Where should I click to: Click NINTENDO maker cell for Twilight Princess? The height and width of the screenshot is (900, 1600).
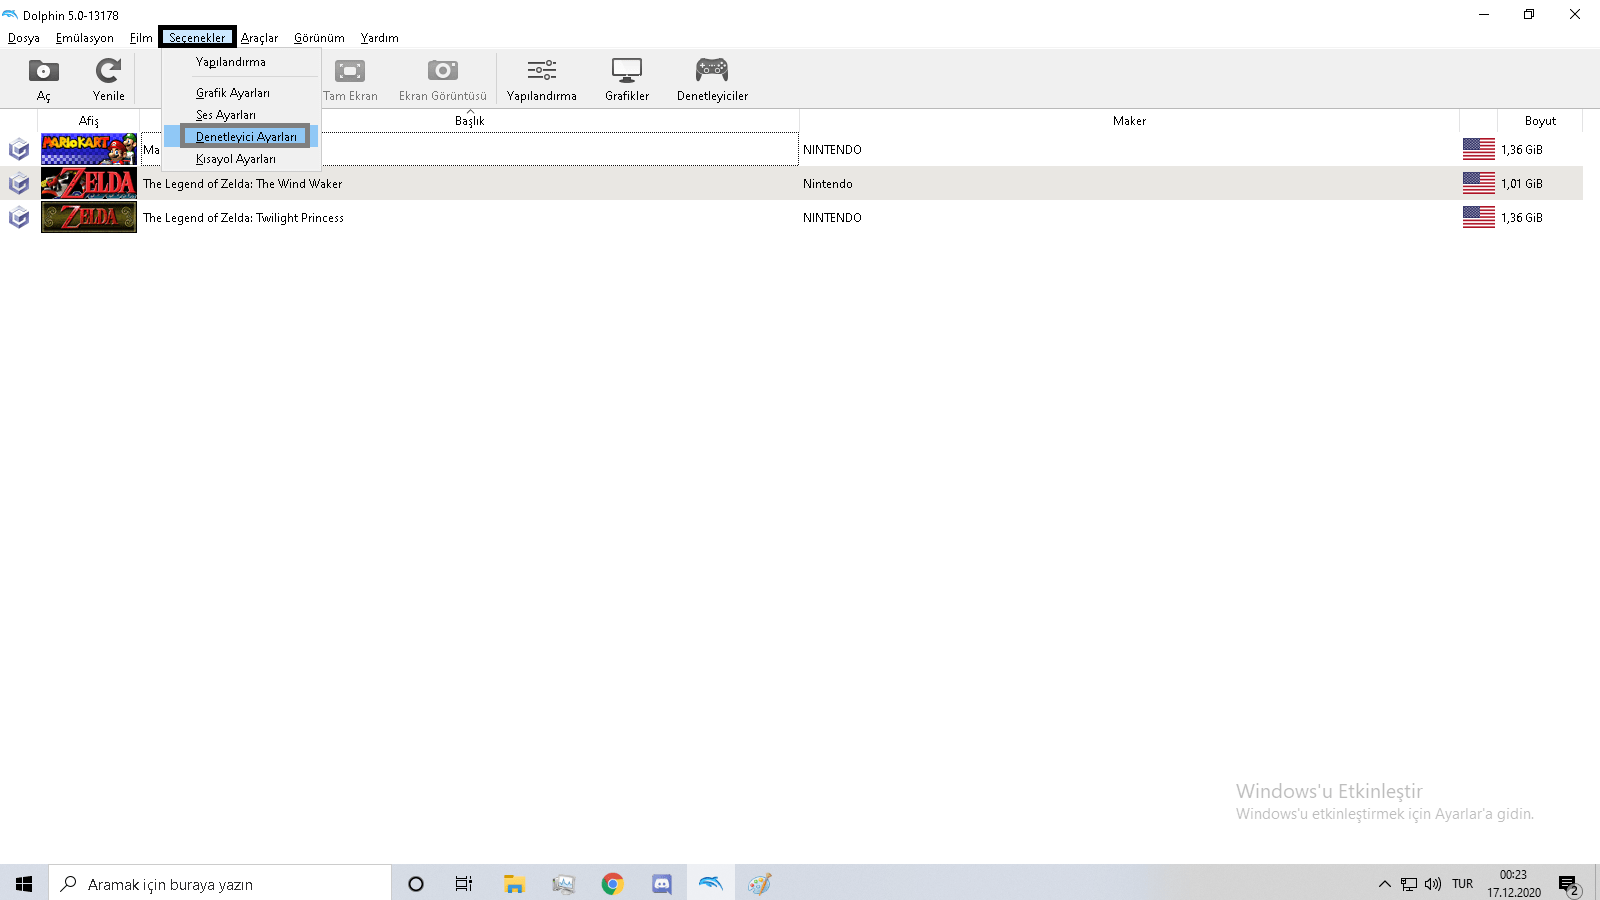(832, 218)
